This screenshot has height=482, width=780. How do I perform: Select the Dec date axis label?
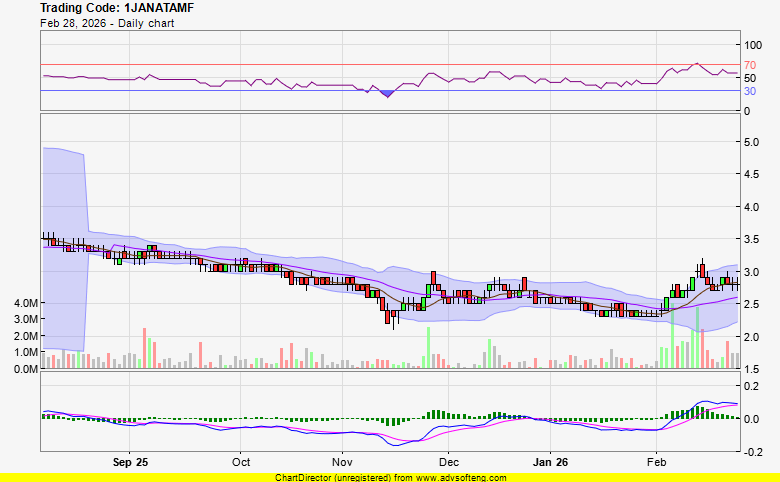[448, 463]
